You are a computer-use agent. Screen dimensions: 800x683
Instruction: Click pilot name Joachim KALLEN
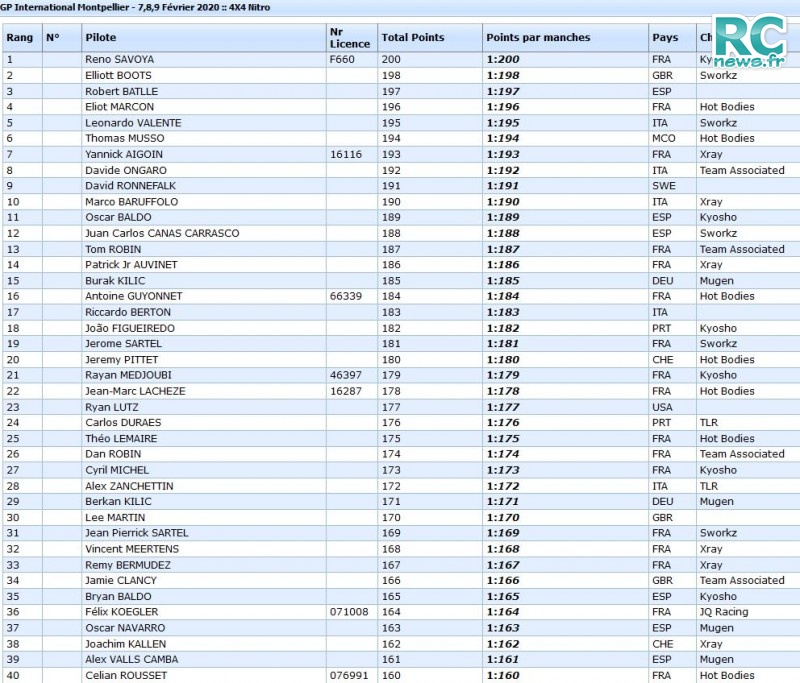click(126, 645)
